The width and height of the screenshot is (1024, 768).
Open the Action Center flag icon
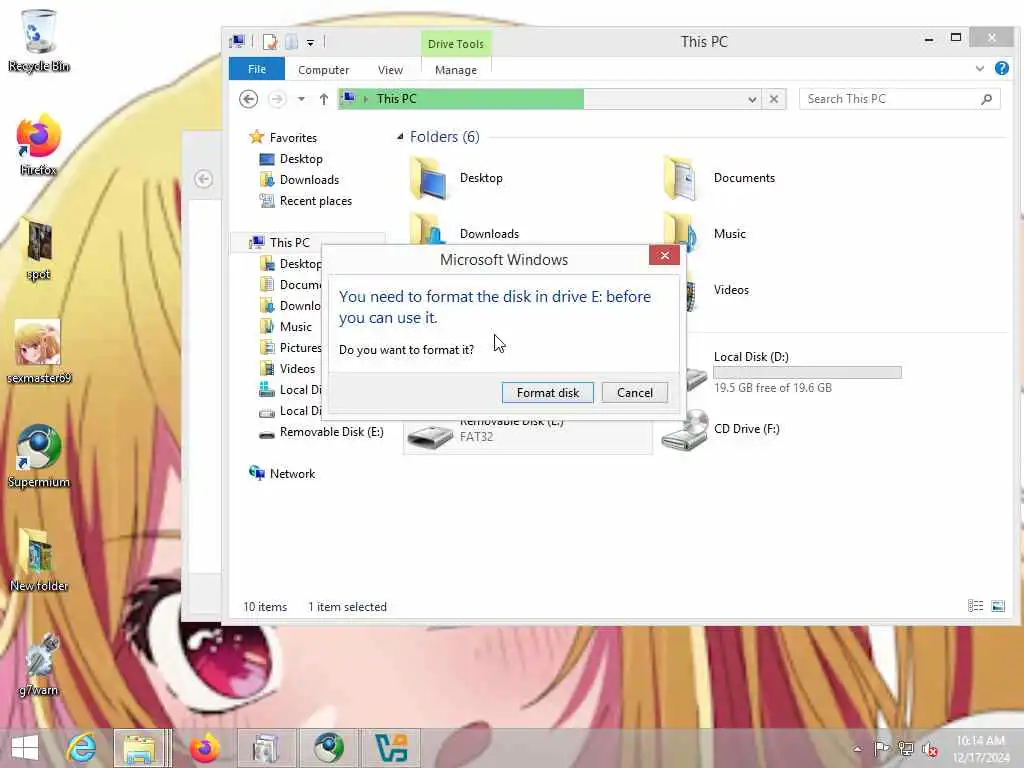881,748
